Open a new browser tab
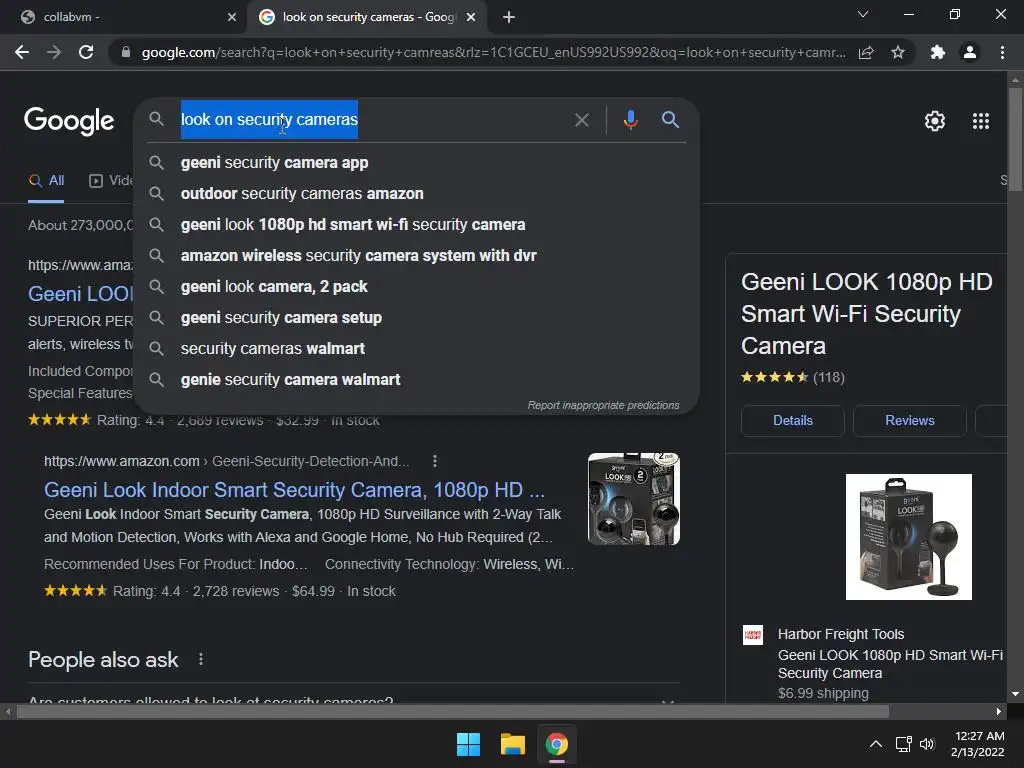 (509, 17)
